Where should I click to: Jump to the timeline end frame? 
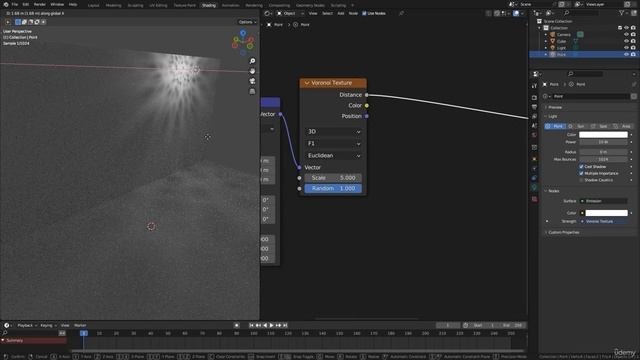point(285,325)
